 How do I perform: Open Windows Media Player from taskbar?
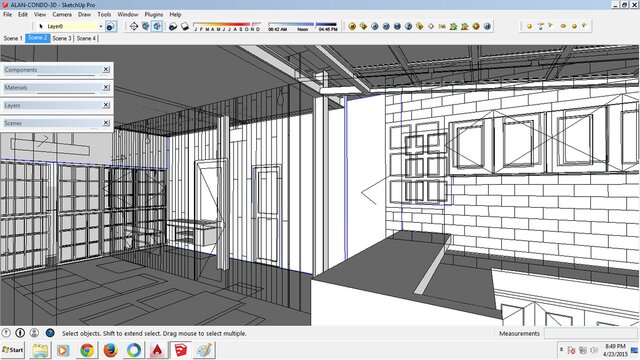click(x=63, y=350)
